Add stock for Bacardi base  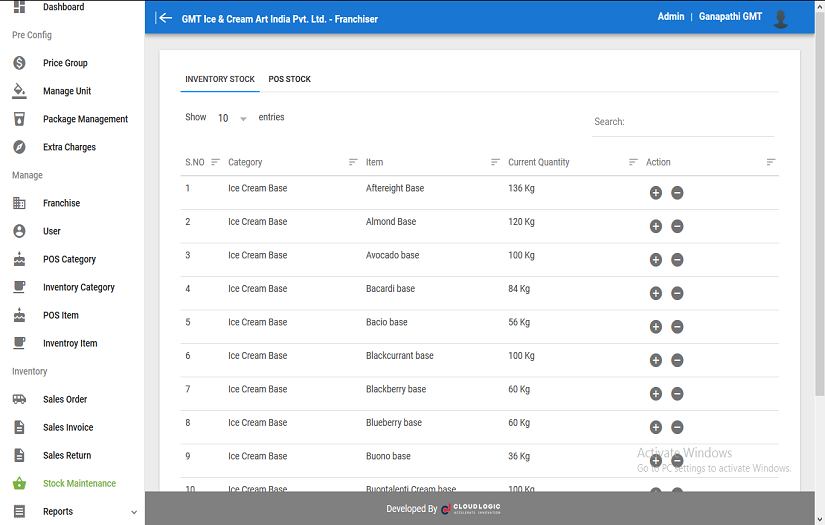(656, 294)
